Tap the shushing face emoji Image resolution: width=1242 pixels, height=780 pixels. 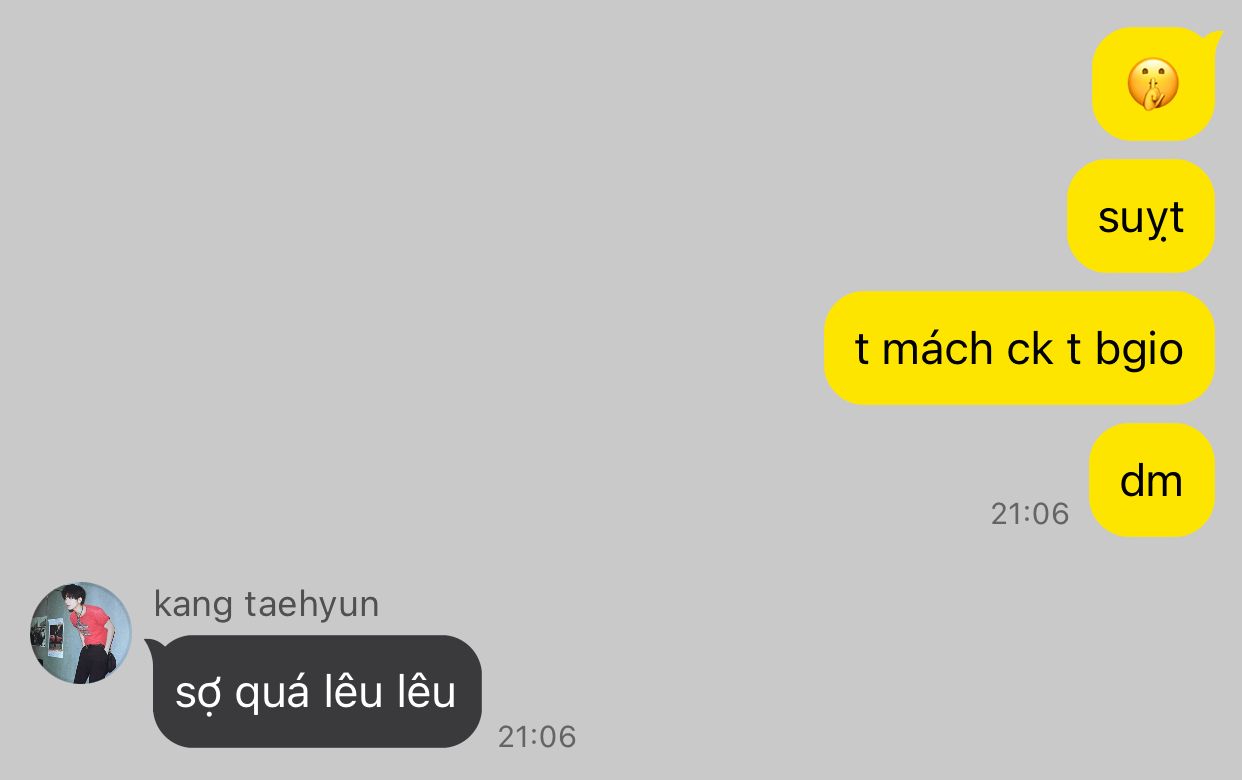1152,84
